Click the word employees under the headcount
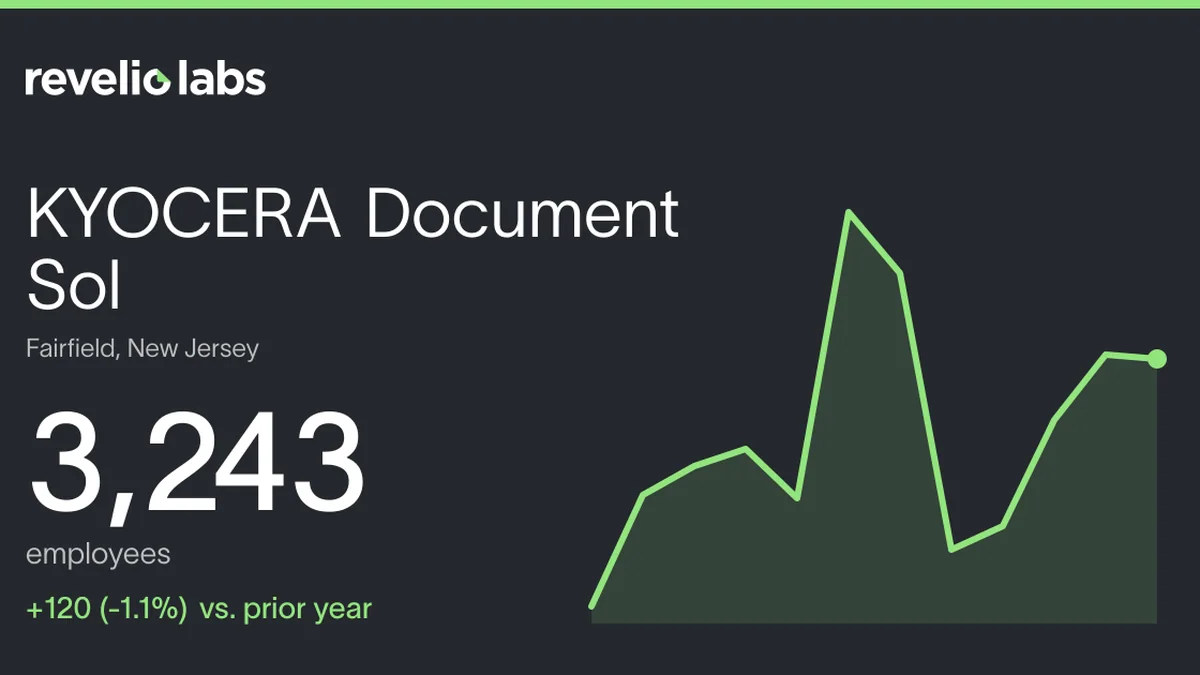This screenshot has height=675, width=1200. [x=98, y=554]
